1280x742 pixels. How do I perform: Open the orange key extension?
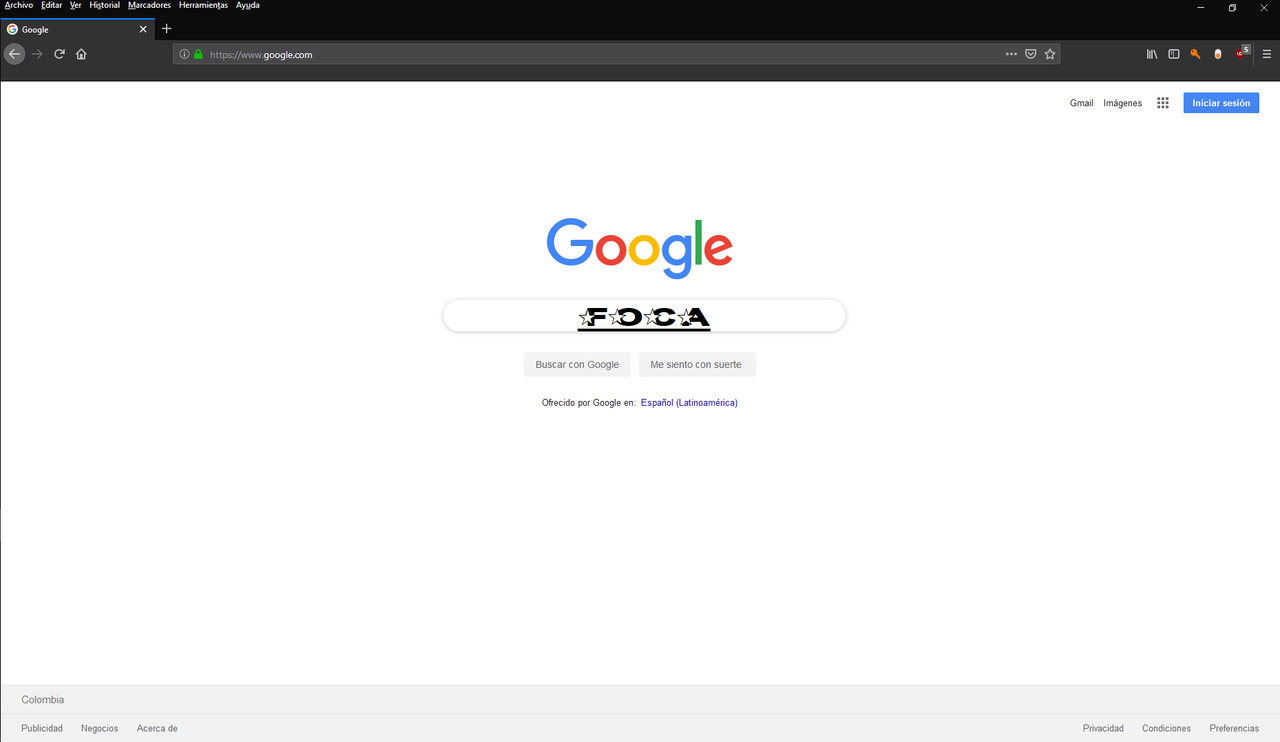tap(1195, 54)
